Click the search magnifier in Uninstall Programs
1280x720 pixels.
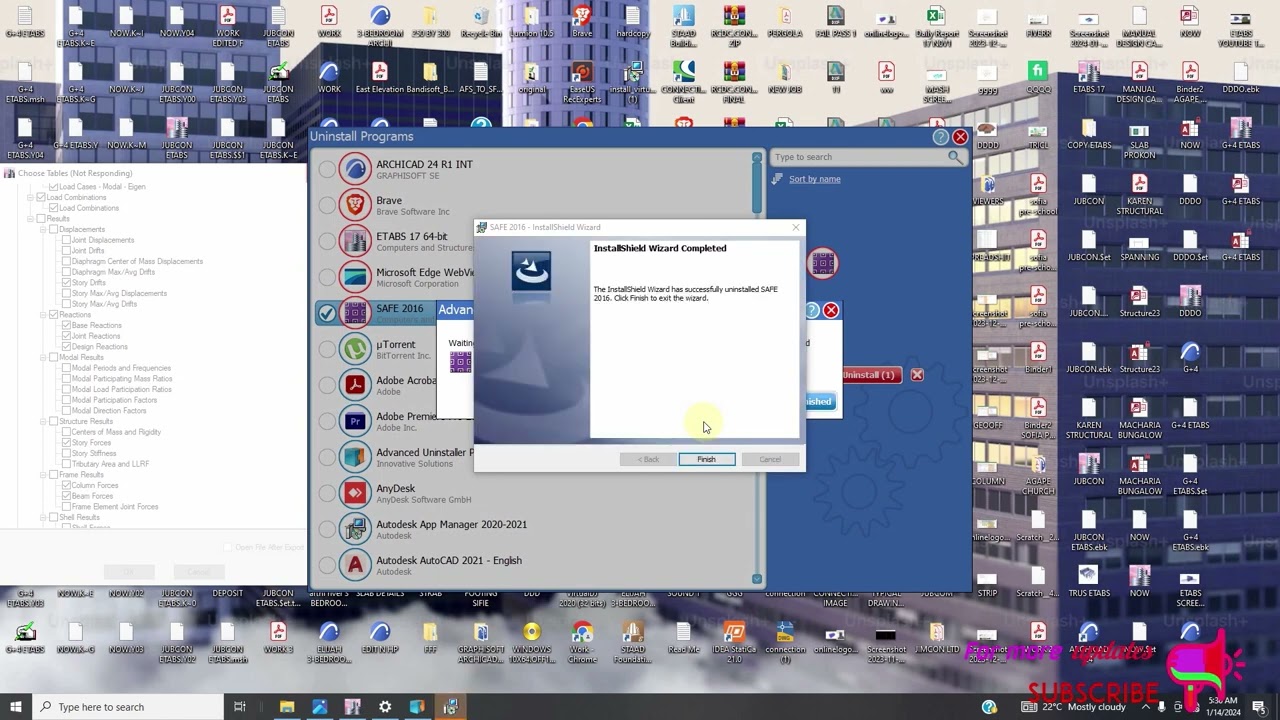pyautogui.click(x=956, y=157)
